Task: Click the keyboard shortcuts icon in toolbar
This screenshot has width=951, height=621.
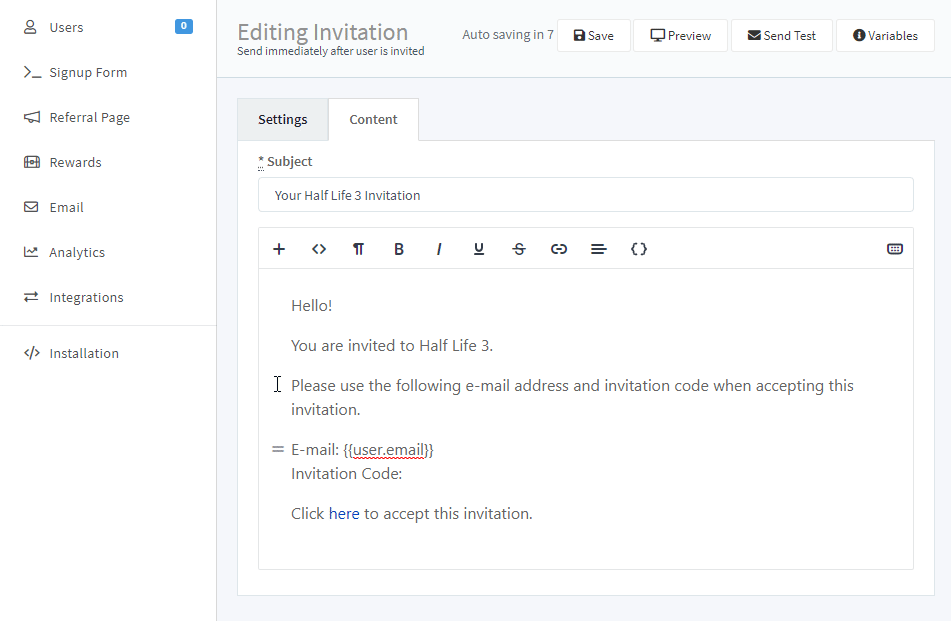Action: click(x=895, y=249)
